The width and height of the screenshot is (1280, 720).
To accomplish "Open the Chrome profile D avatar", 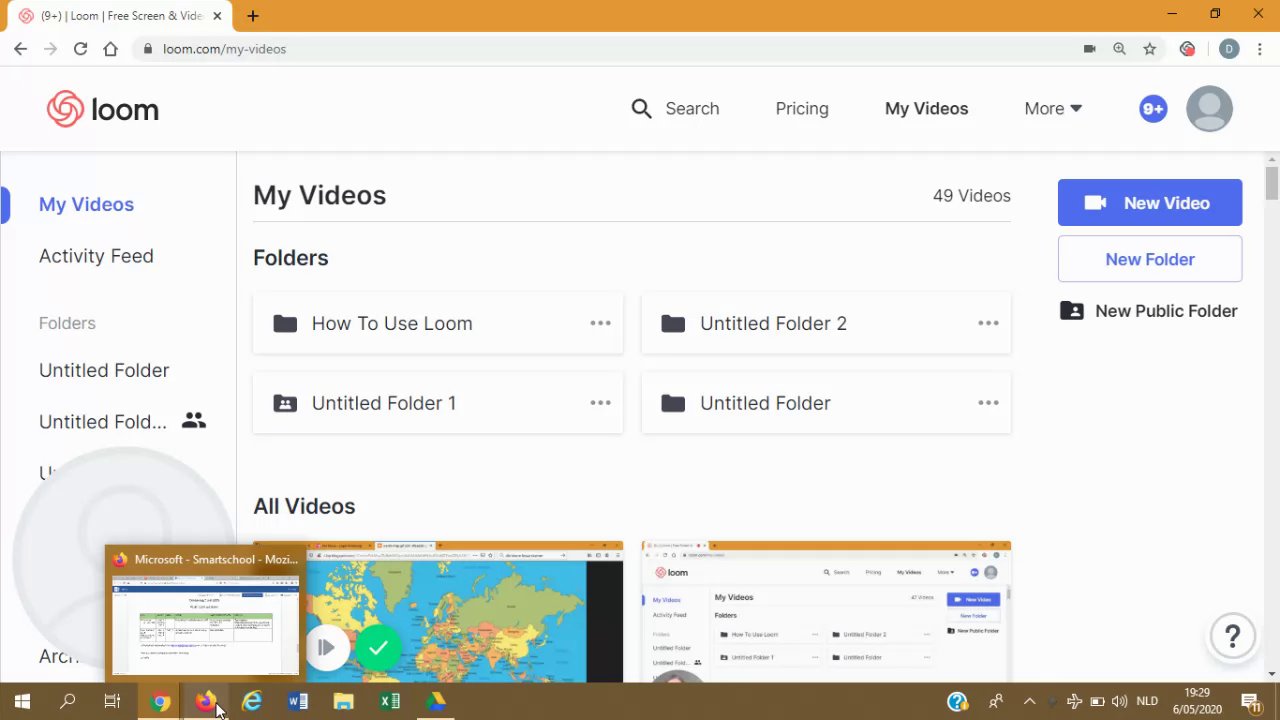I will pyautogui.click(x=1229, y=49).
